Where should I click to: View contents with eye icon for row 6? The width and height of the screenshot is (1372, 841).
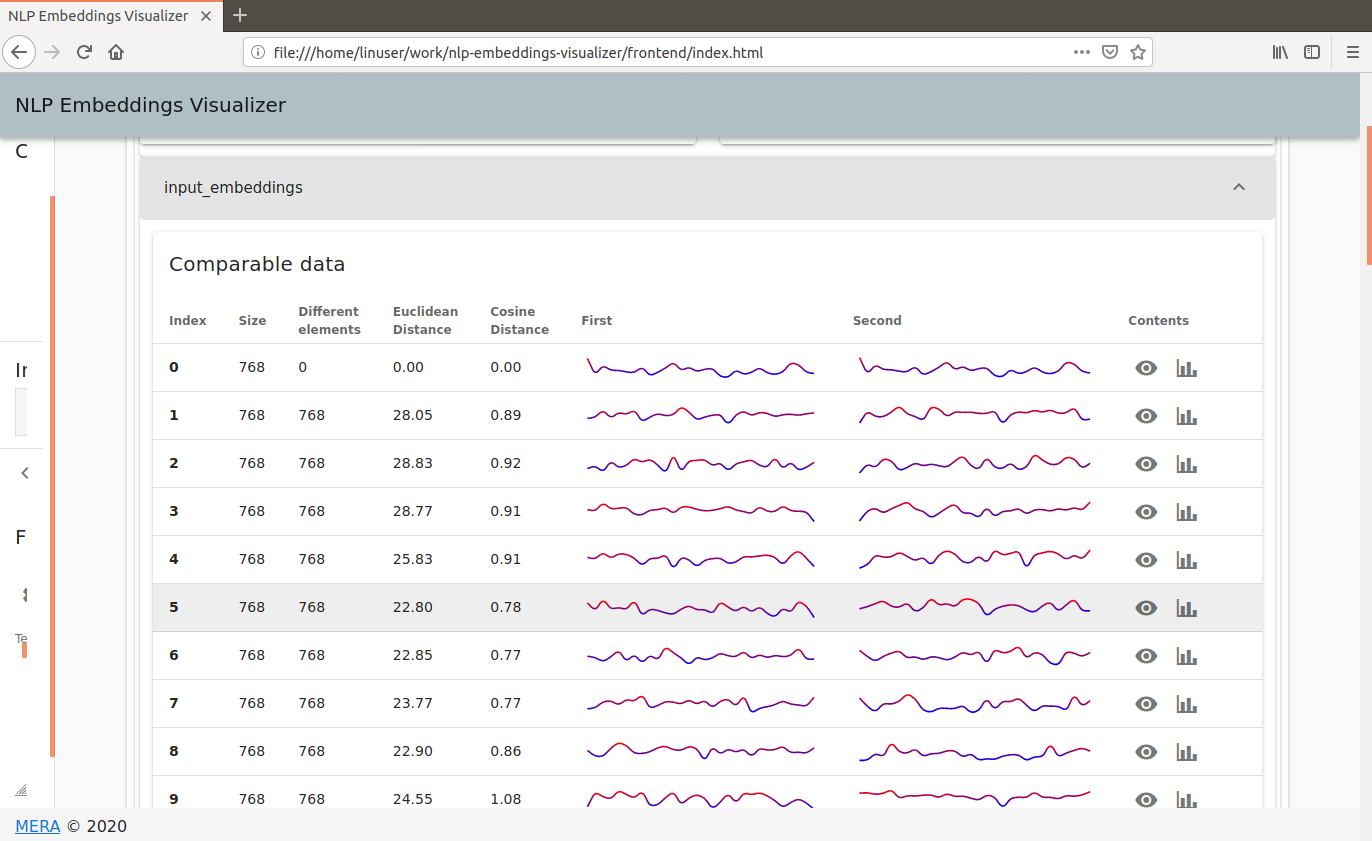(1146, 656)
